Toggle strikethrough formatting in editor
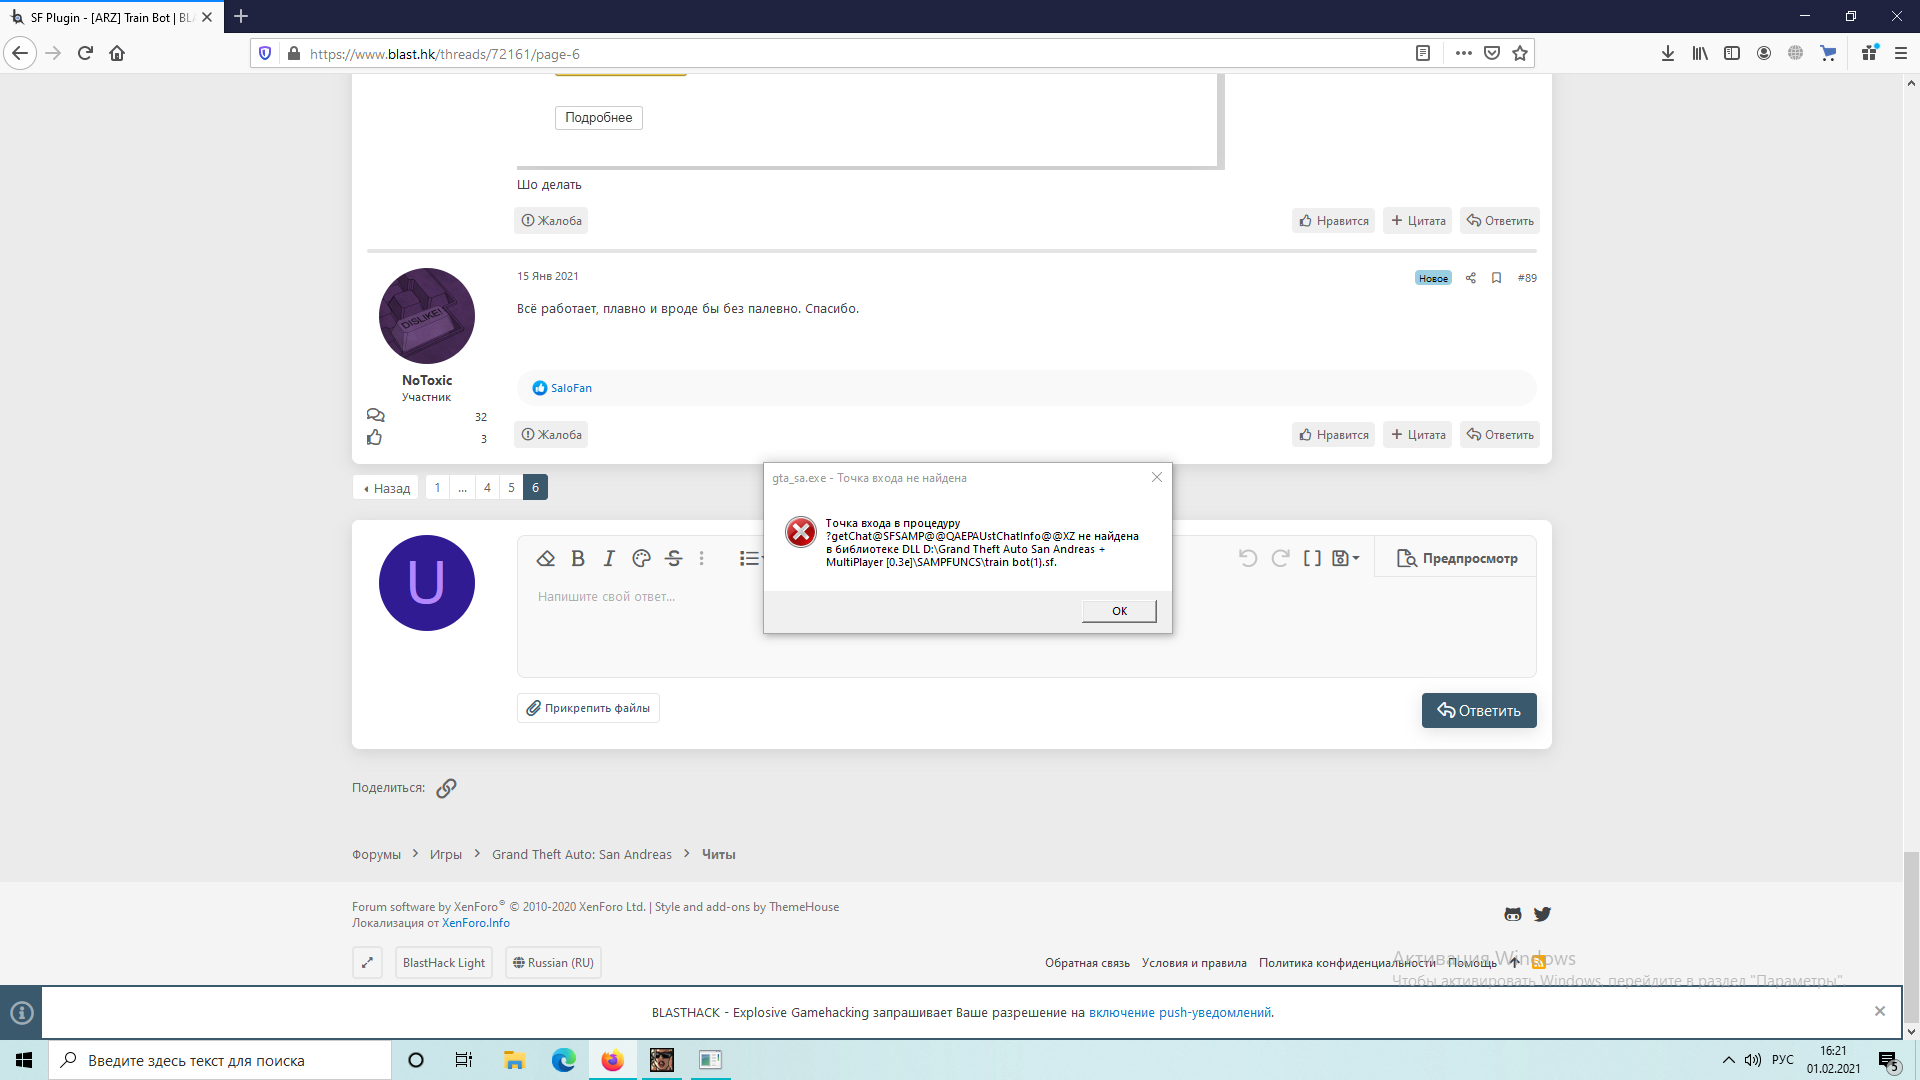Viewport: 1920px width, 1080px height. [673, 558]
